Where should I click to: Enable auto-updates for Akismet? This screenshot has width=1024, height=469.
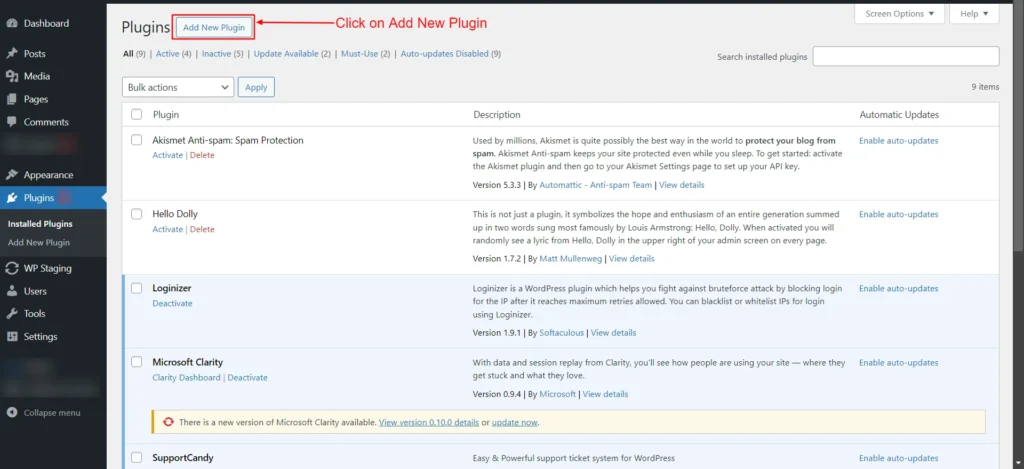tap(899, 141)
